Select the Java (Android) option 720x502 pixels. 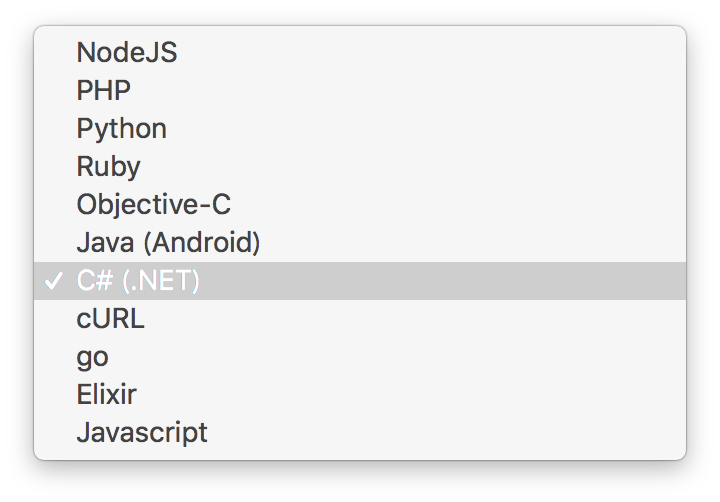point(360,243)
